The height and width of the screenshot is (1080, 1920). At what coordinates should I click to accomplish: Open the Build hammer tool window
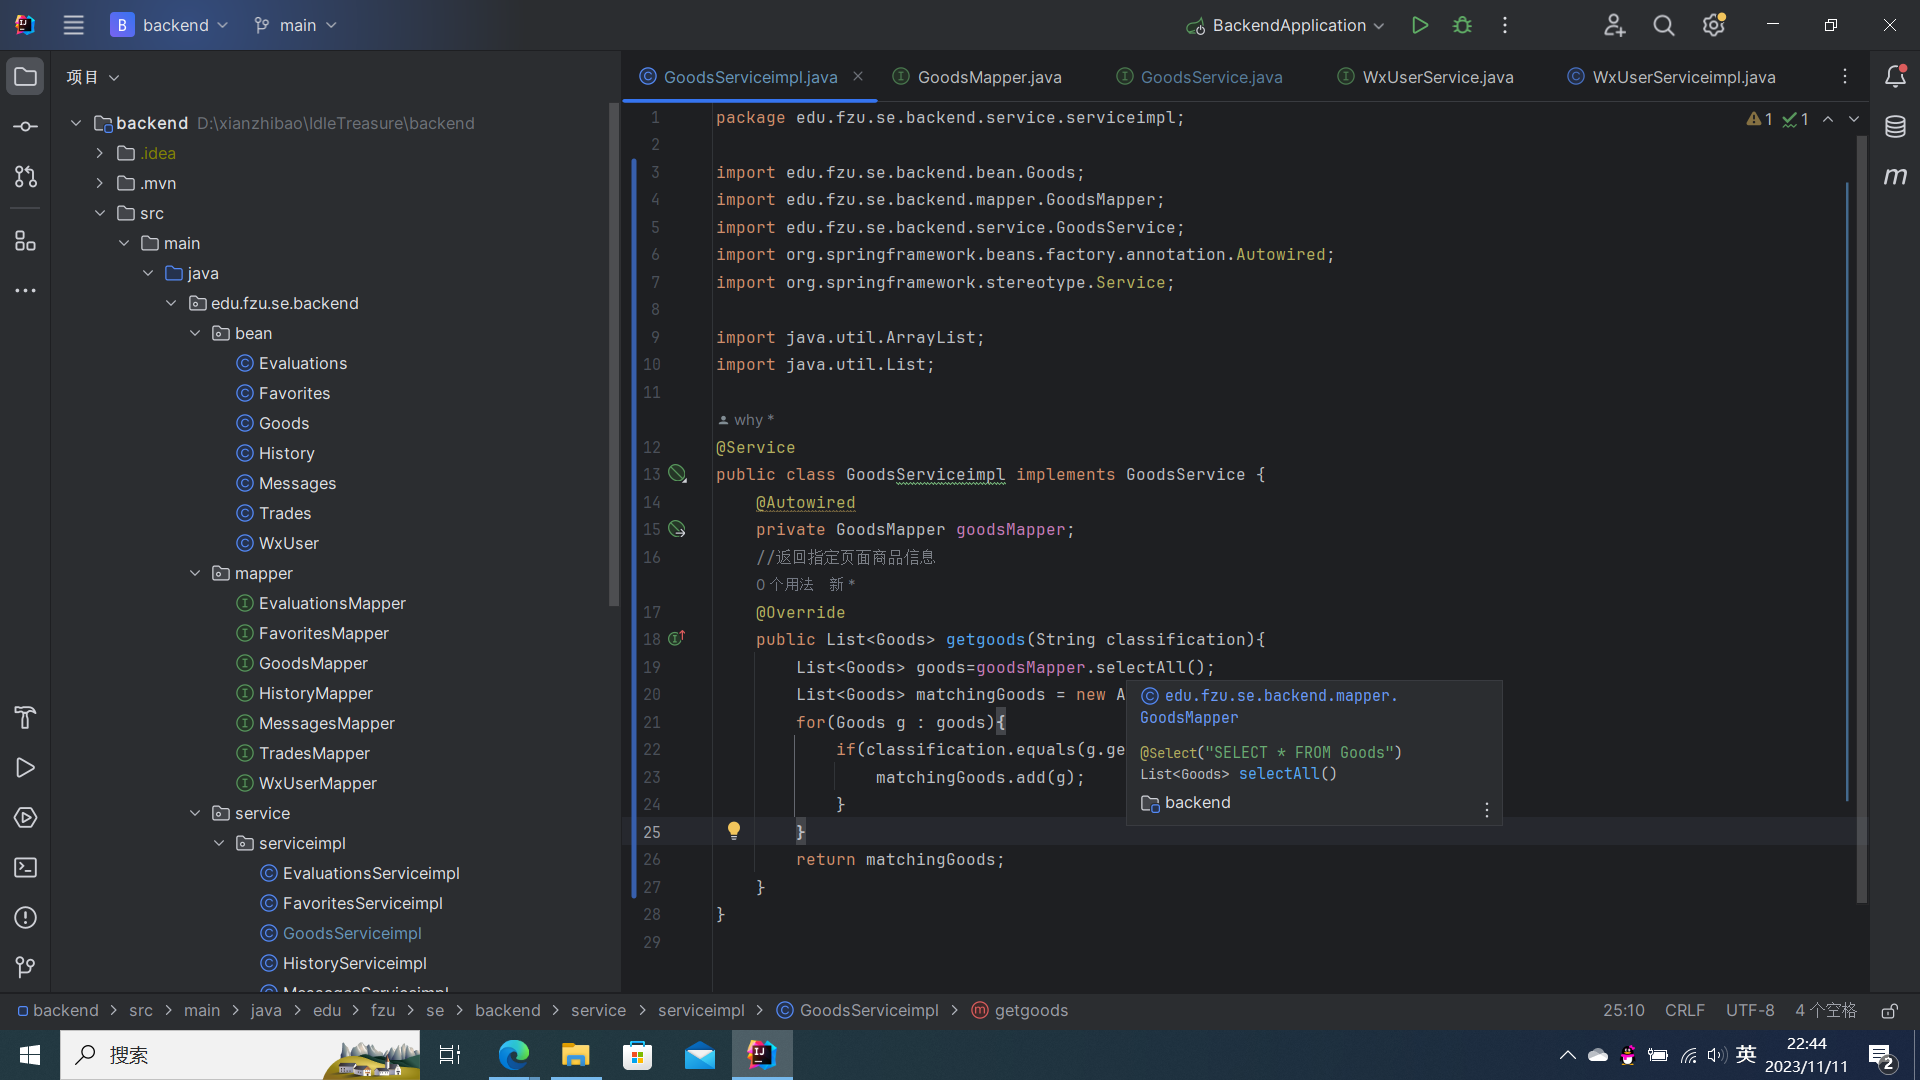tap(25, 717)
